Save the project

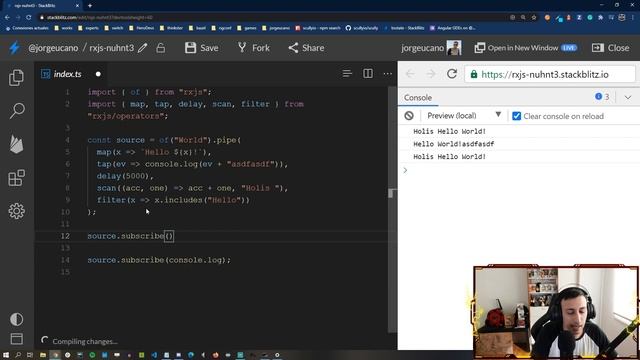[x=202, y=48]
